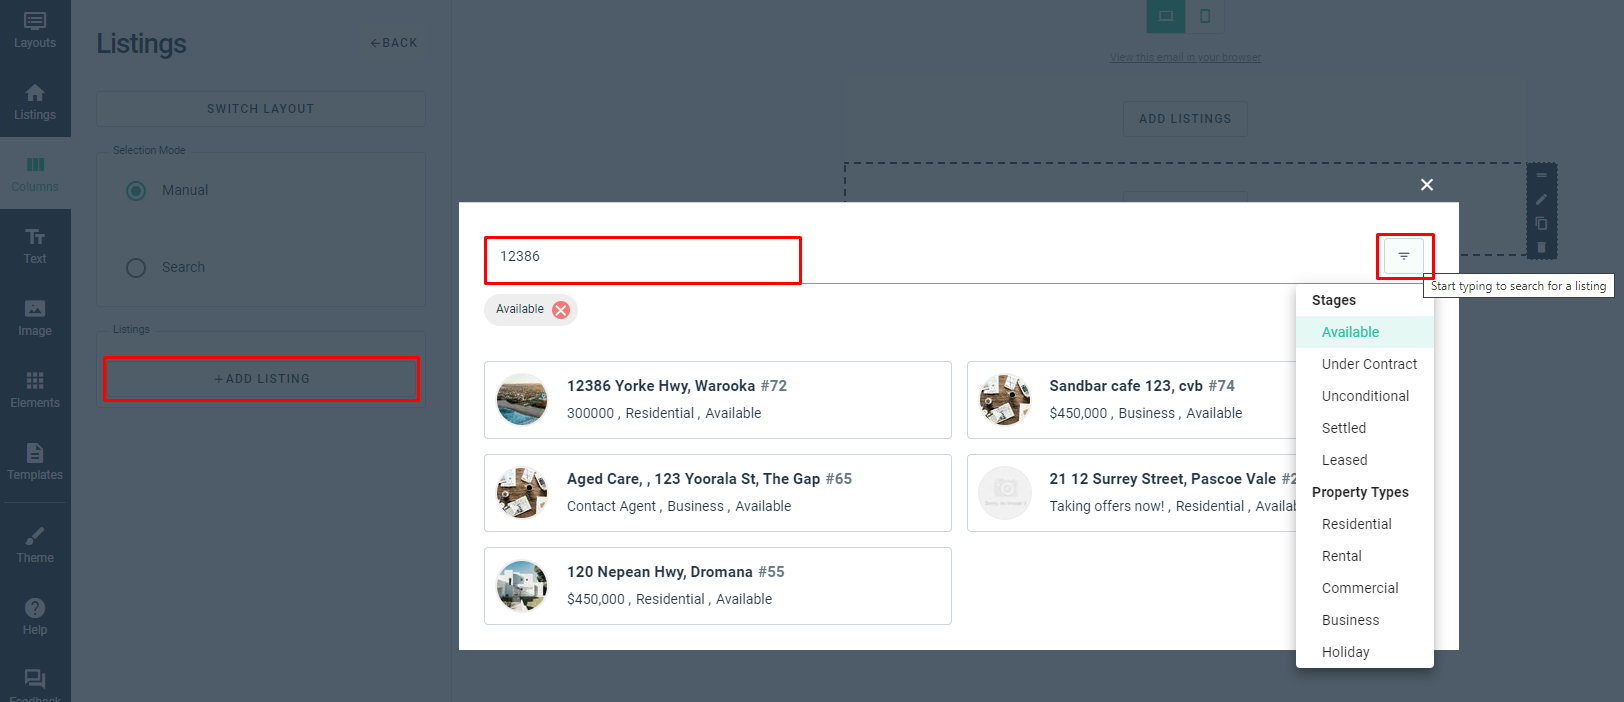Viewport: 1624px width, 702px height.
Task: Select the Business property type filter
Action: (x=1365, y=620)
